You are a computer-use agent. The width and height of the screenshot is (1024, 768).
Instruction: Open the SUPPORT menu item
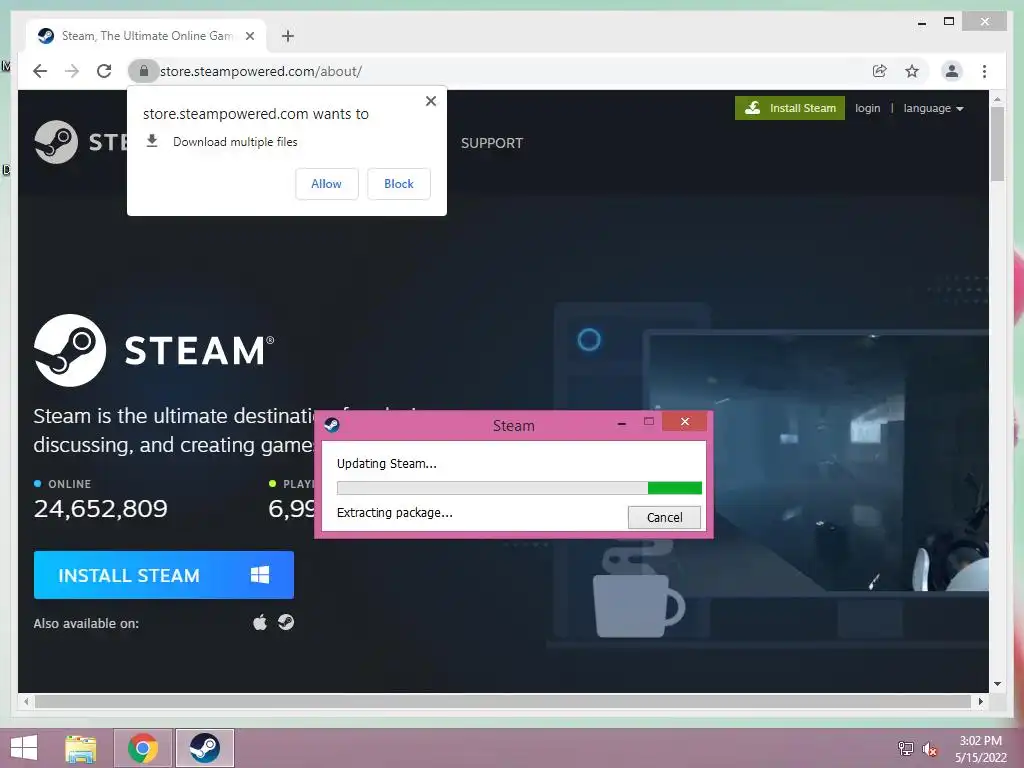point(492,143)
